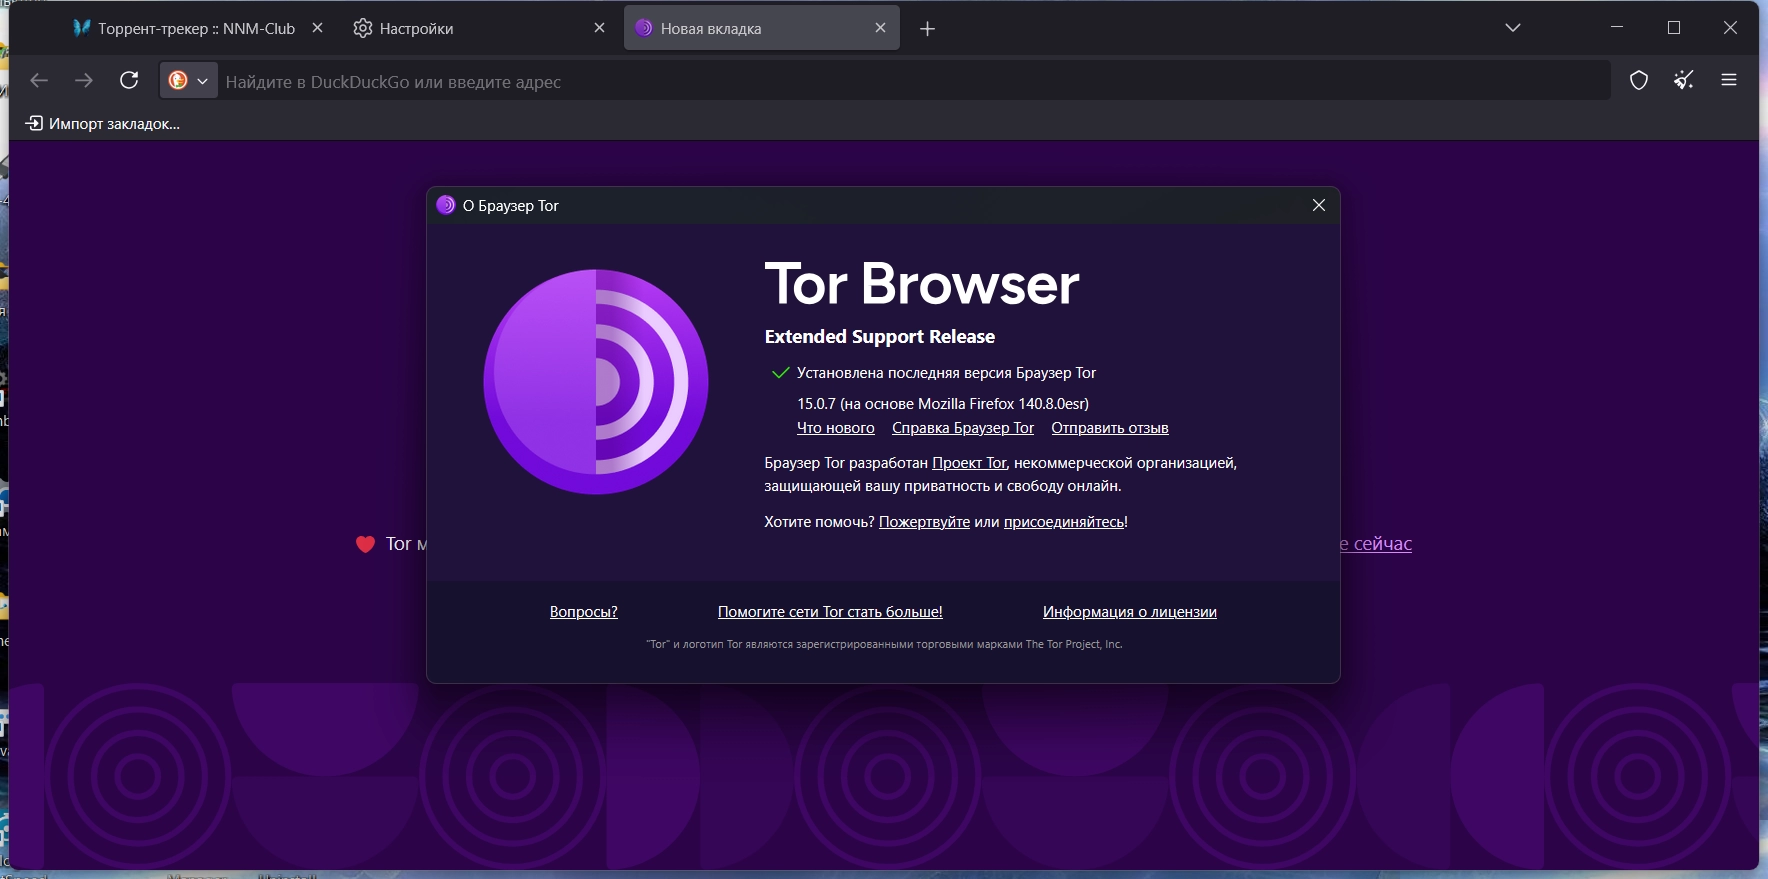
Task: Close the Настройки tab
Action: click(x=599, y=28)
